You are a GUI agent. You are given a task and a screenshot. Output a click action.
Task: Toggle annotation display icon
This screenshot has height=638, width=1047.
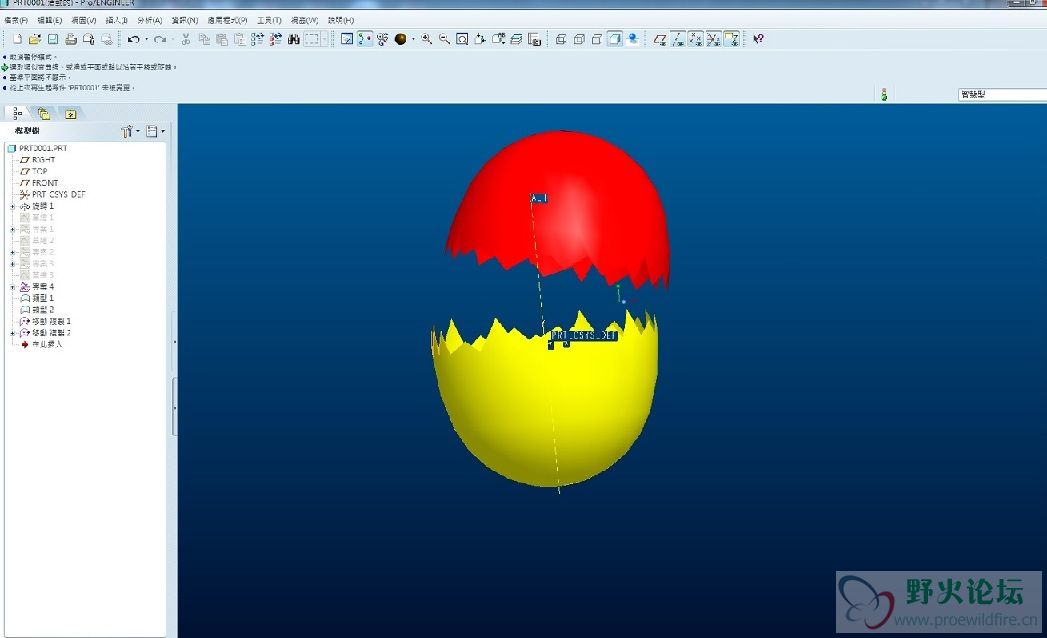732,39
